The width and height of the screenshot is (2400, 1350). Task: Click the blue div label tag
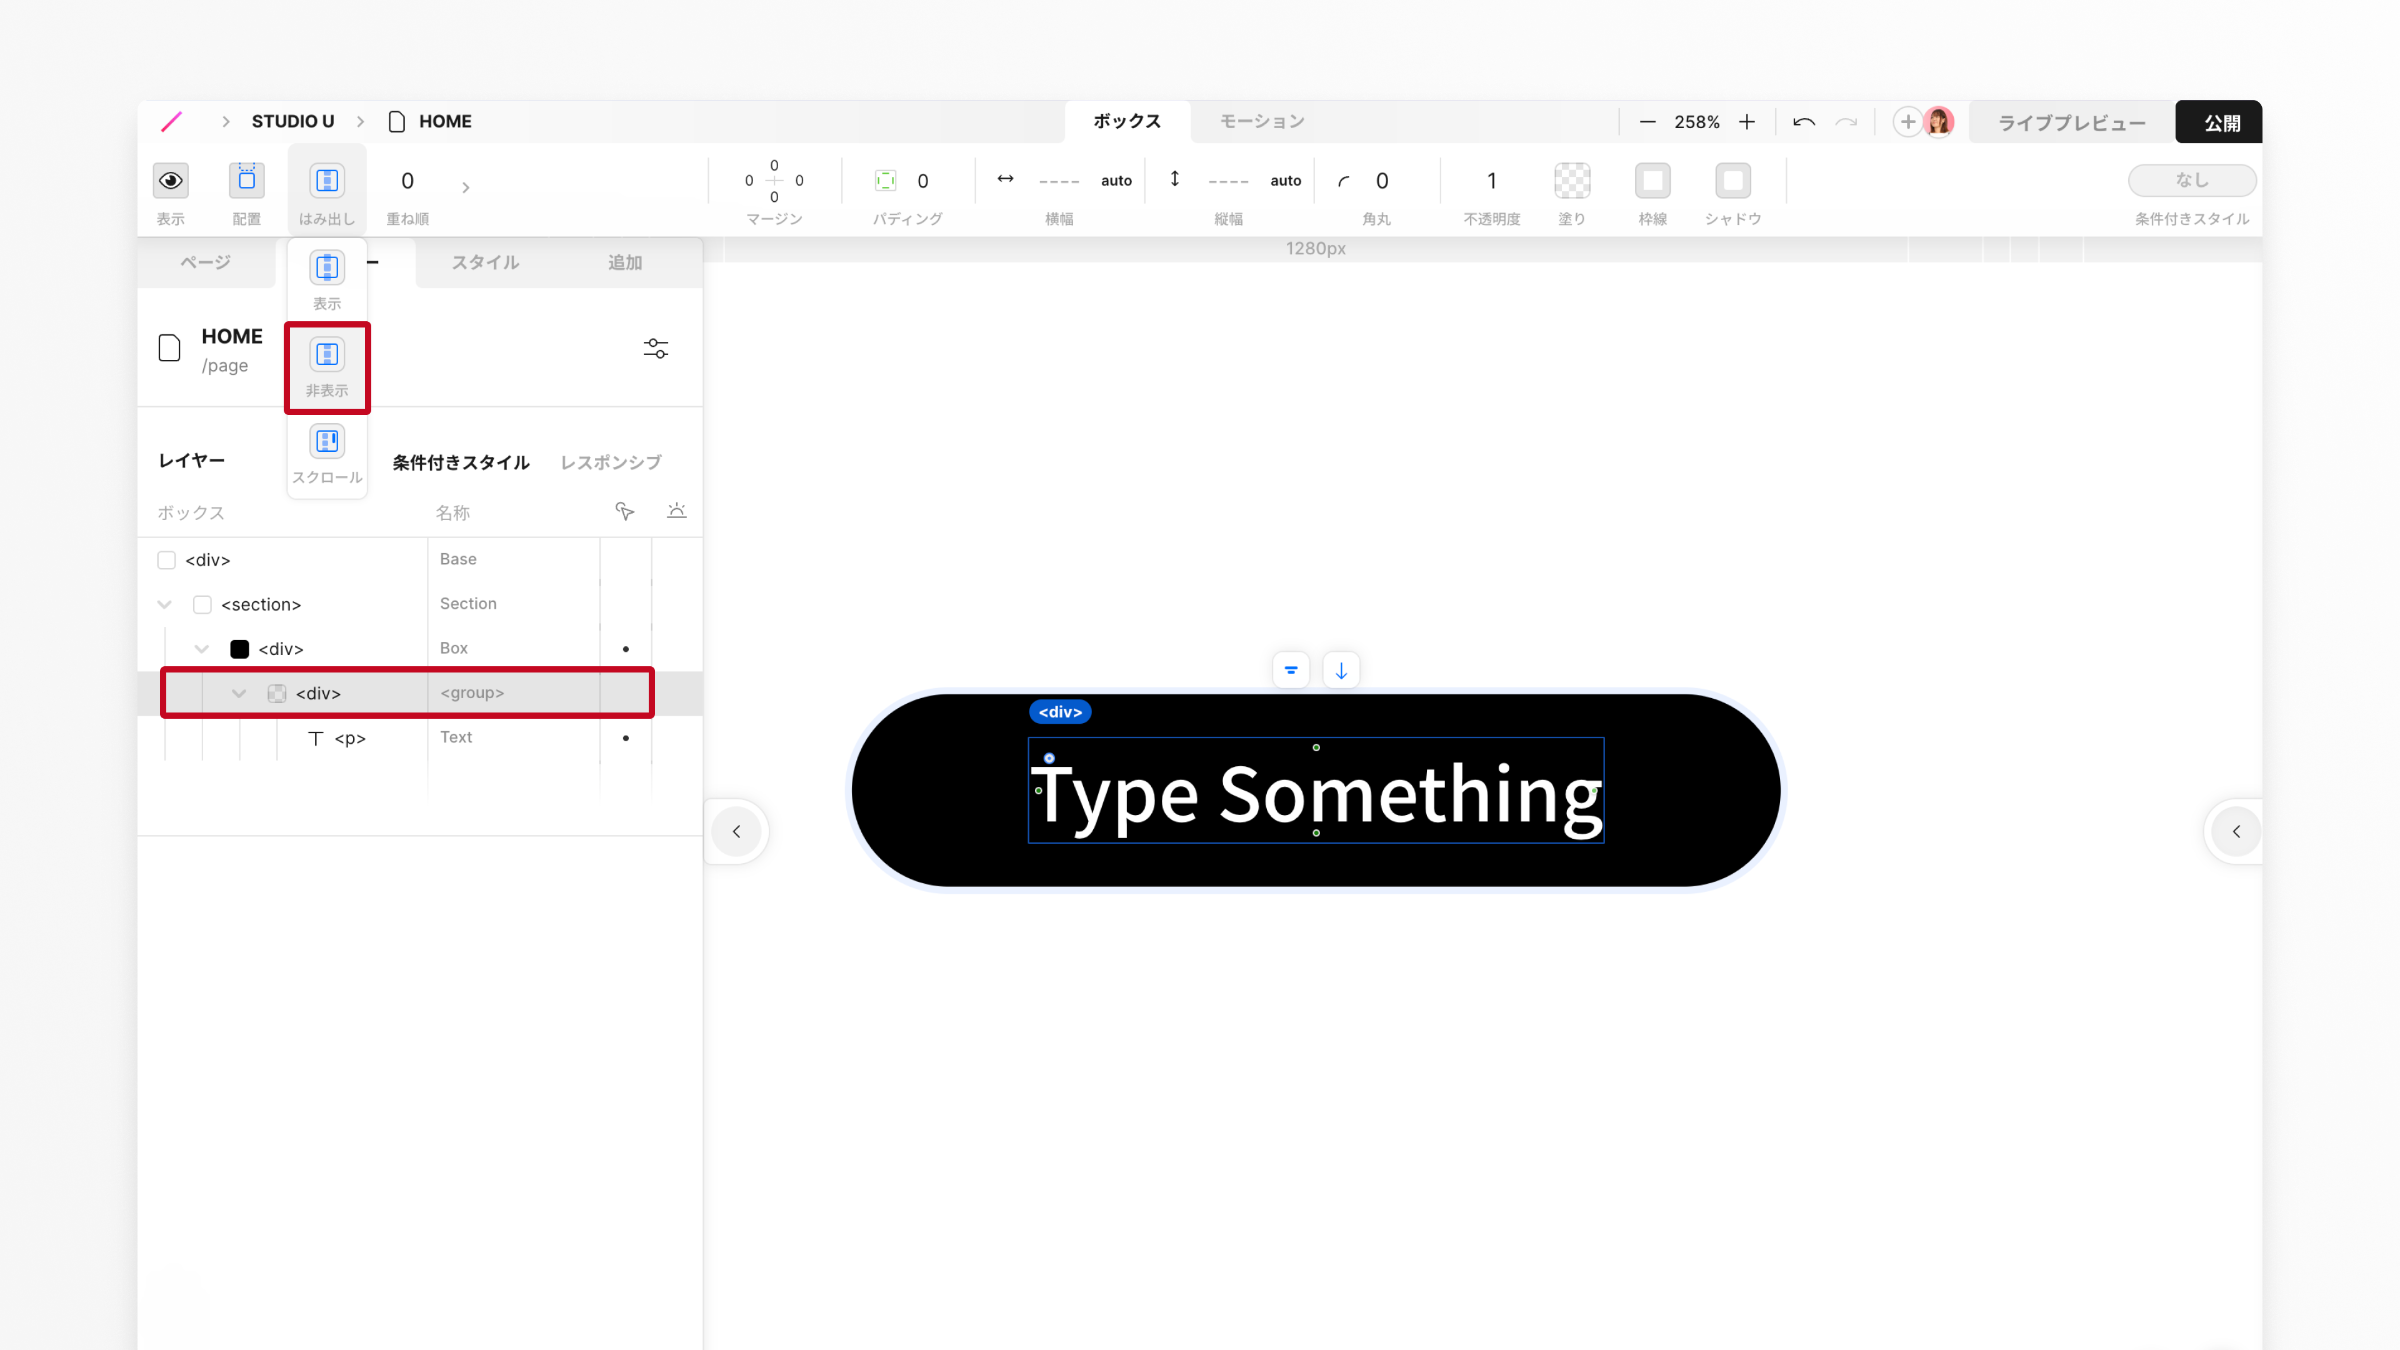click(1060, 712)
